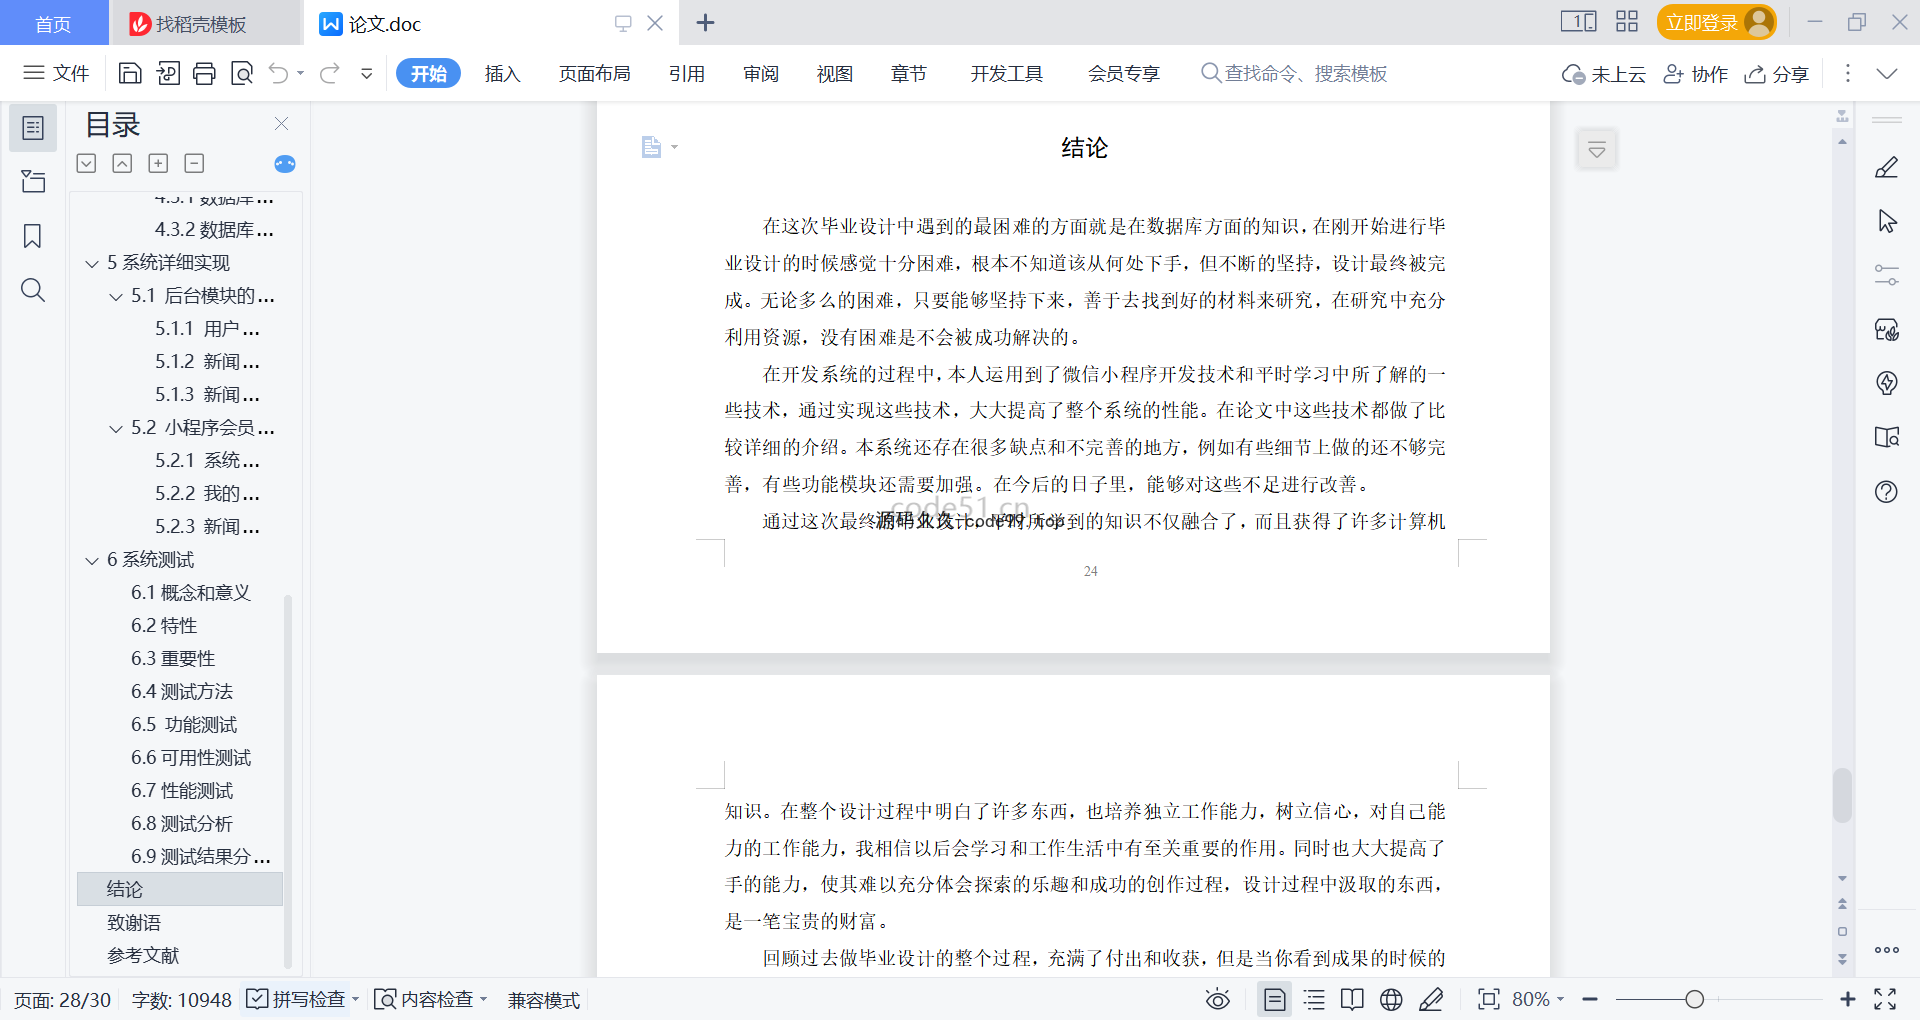This screenshot has height=1020, width=1920.
Task: Click the help question mark icon
Action: pos(1887,491)
